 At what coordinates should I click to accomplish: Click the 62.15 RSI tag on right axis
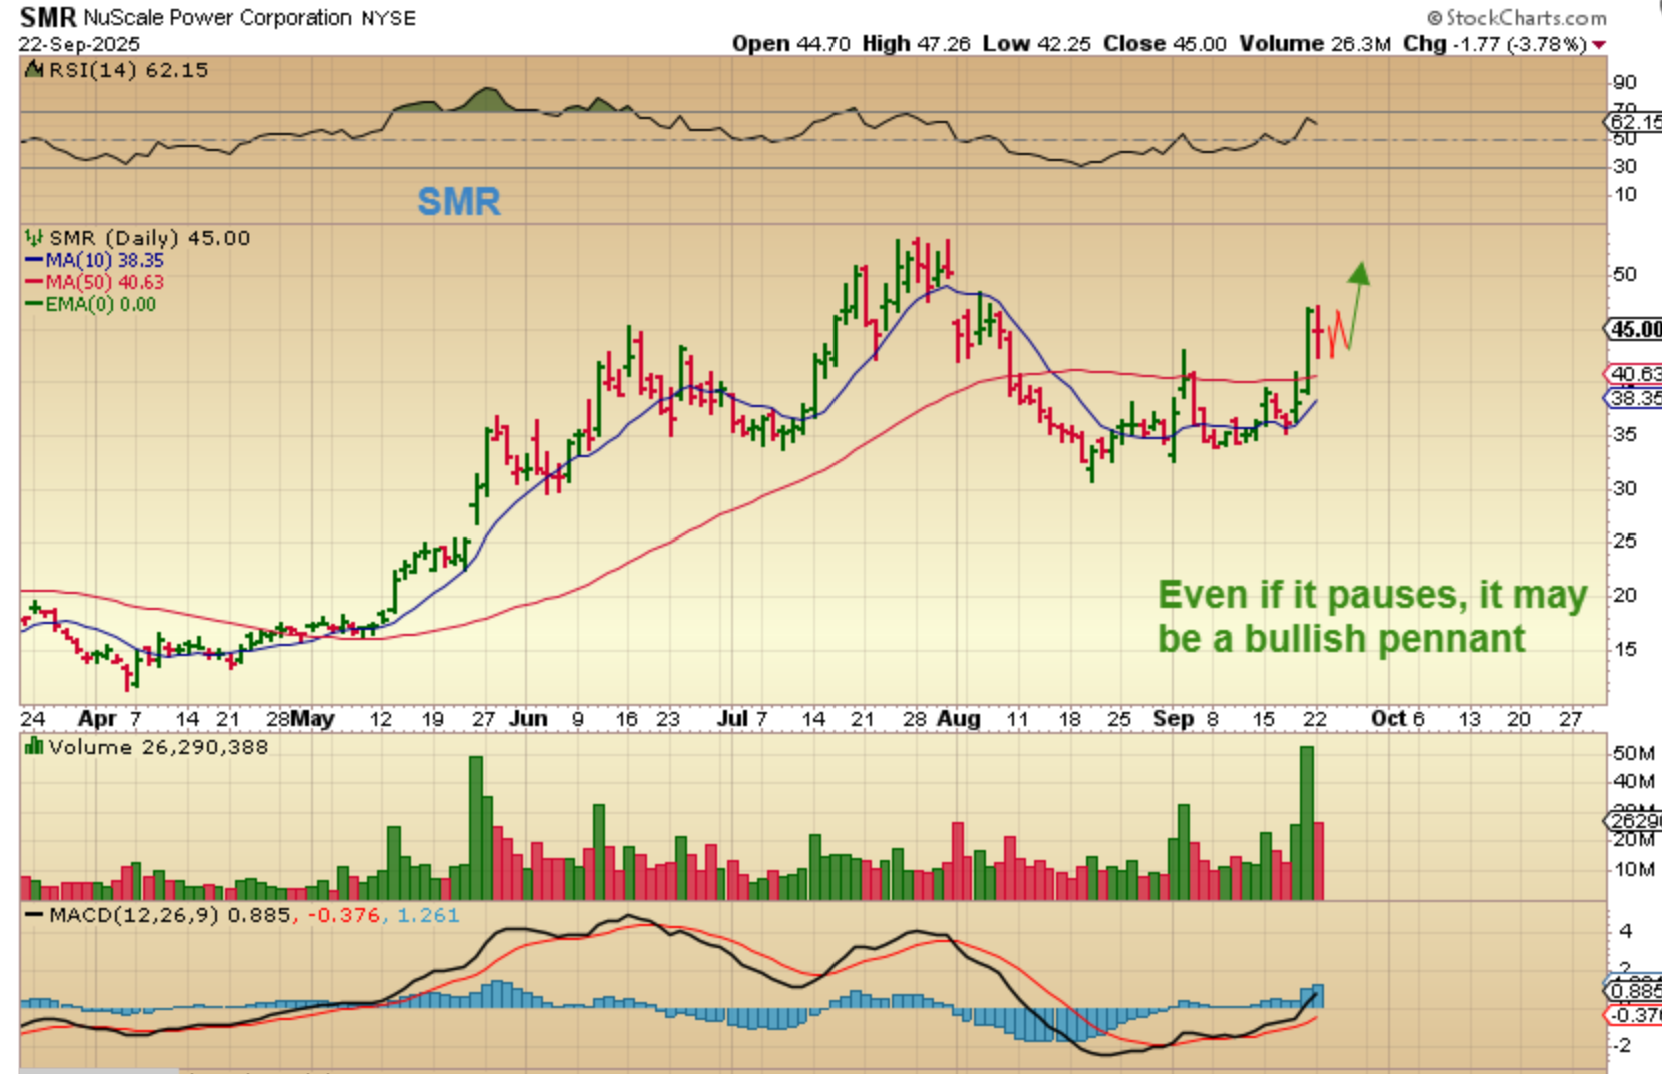click(1633, 122)
